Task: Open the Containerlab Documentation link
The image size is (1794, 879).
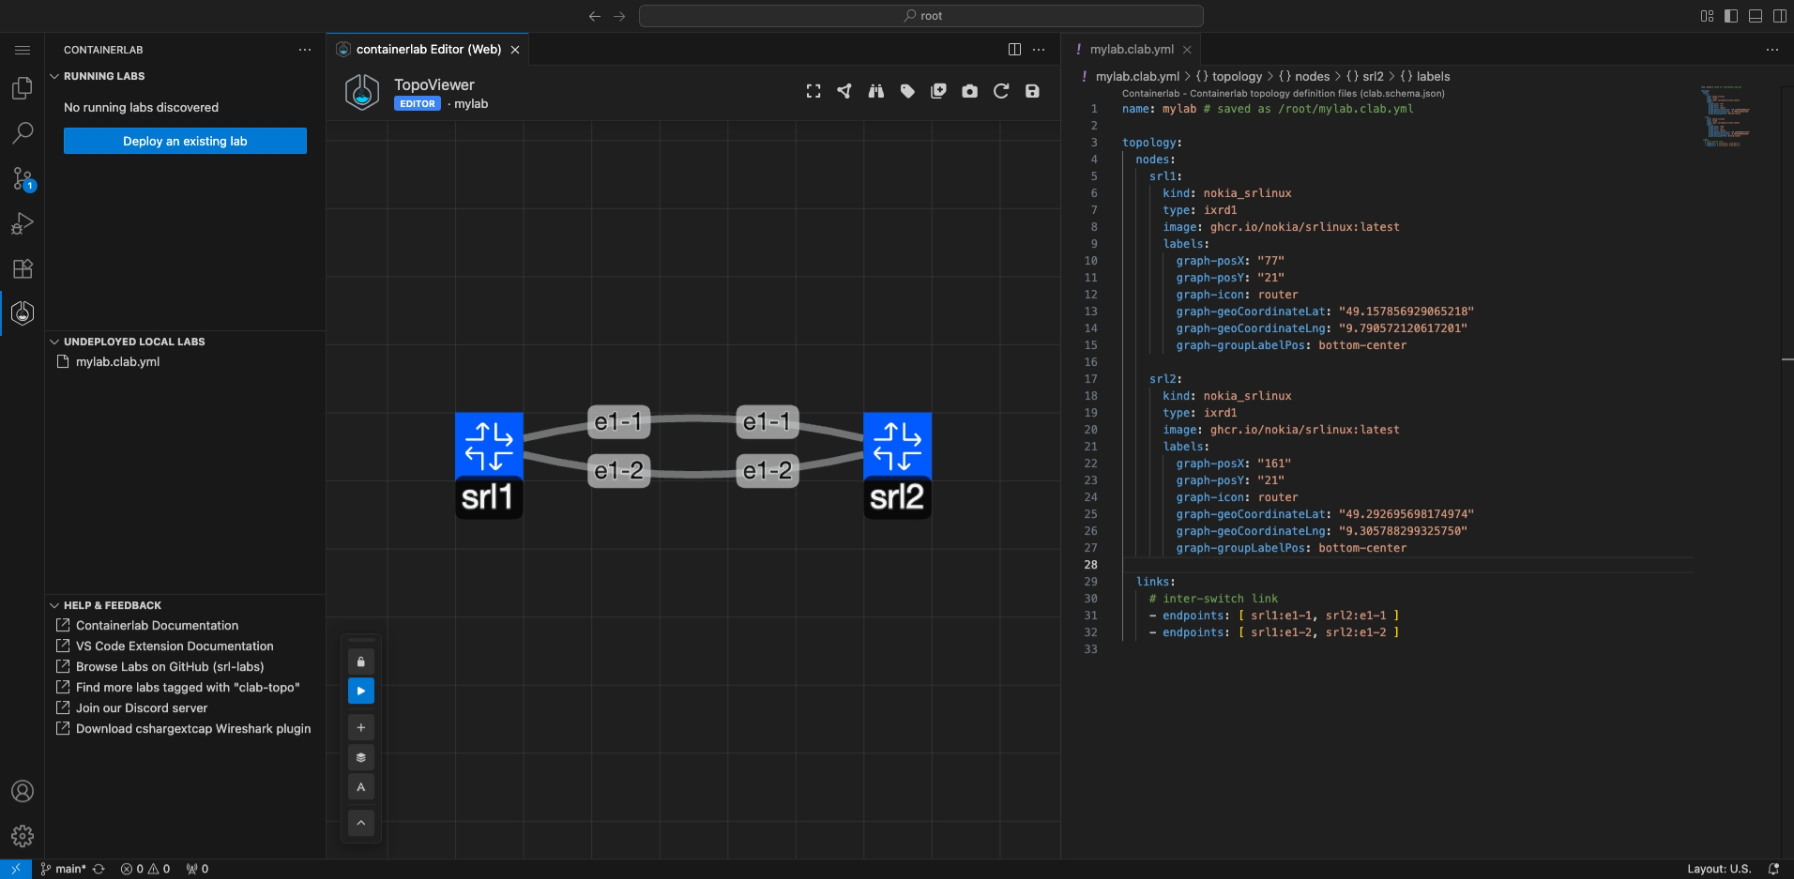Action: point(157,625)
